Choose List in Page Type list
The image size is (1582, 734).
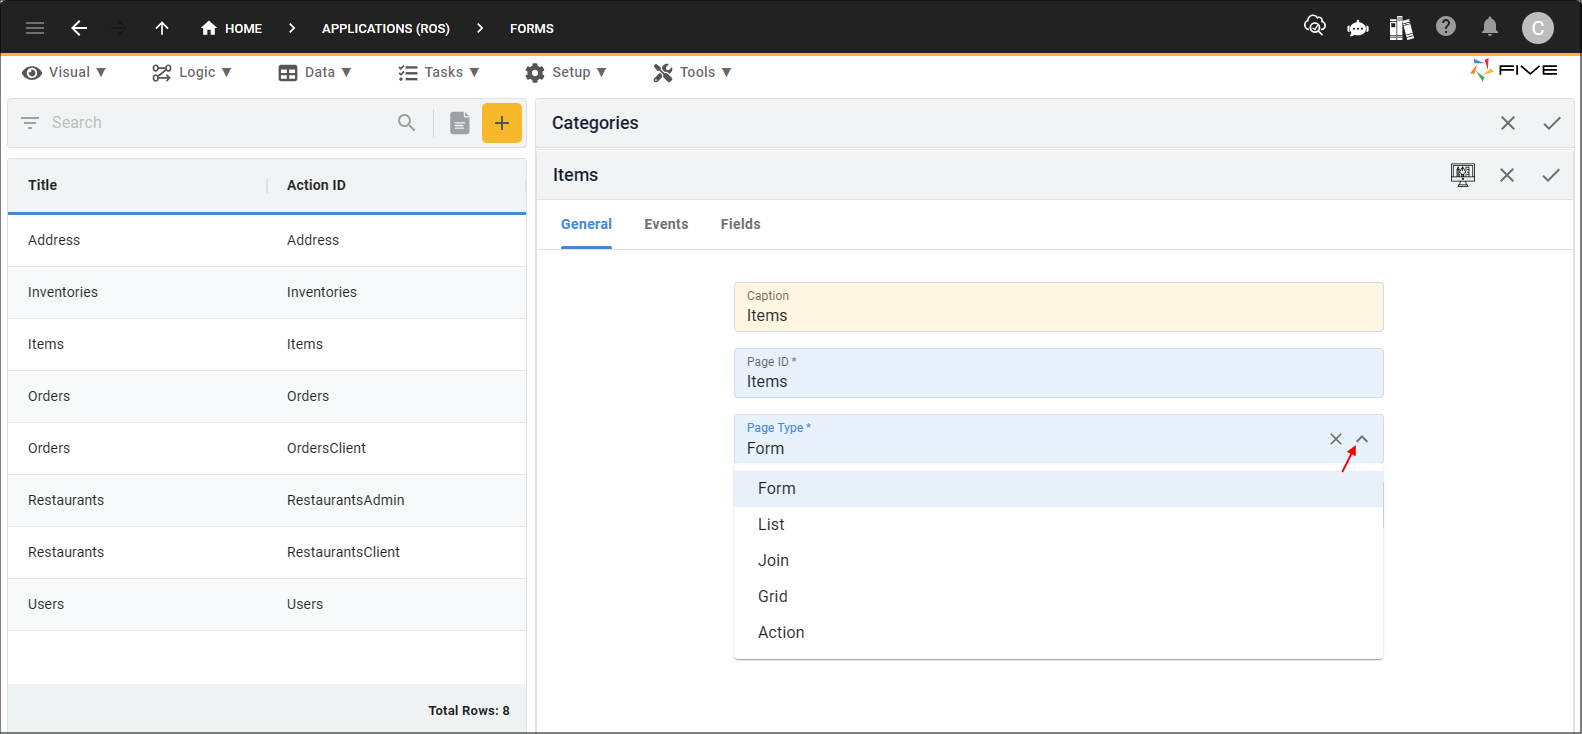tap(1058, 525)
